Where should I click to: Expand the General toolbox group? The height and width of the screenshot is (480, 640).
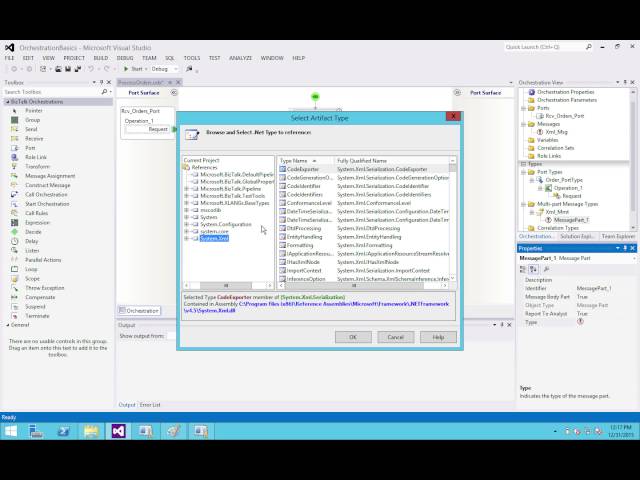7,325
